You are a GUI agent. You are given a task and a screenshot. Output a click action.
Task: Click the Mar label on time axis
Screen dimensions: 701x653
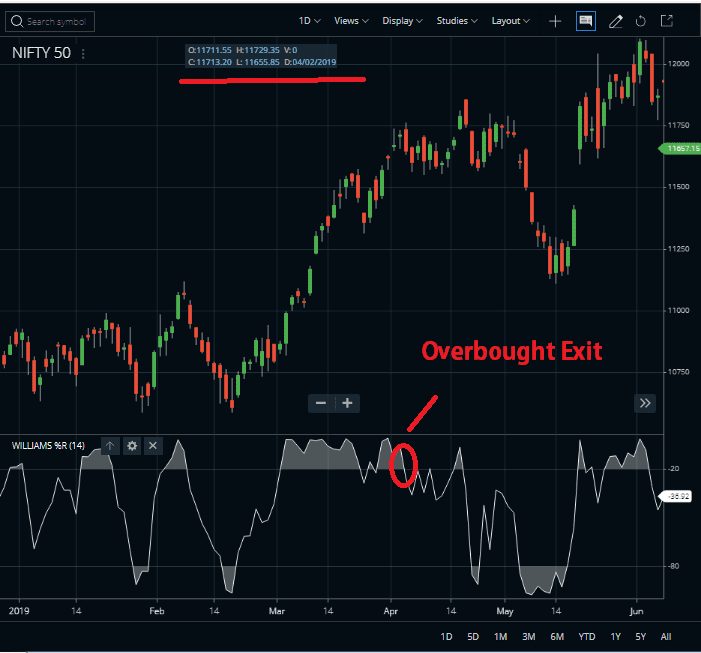pyautogui.click(x=277, y=611)
